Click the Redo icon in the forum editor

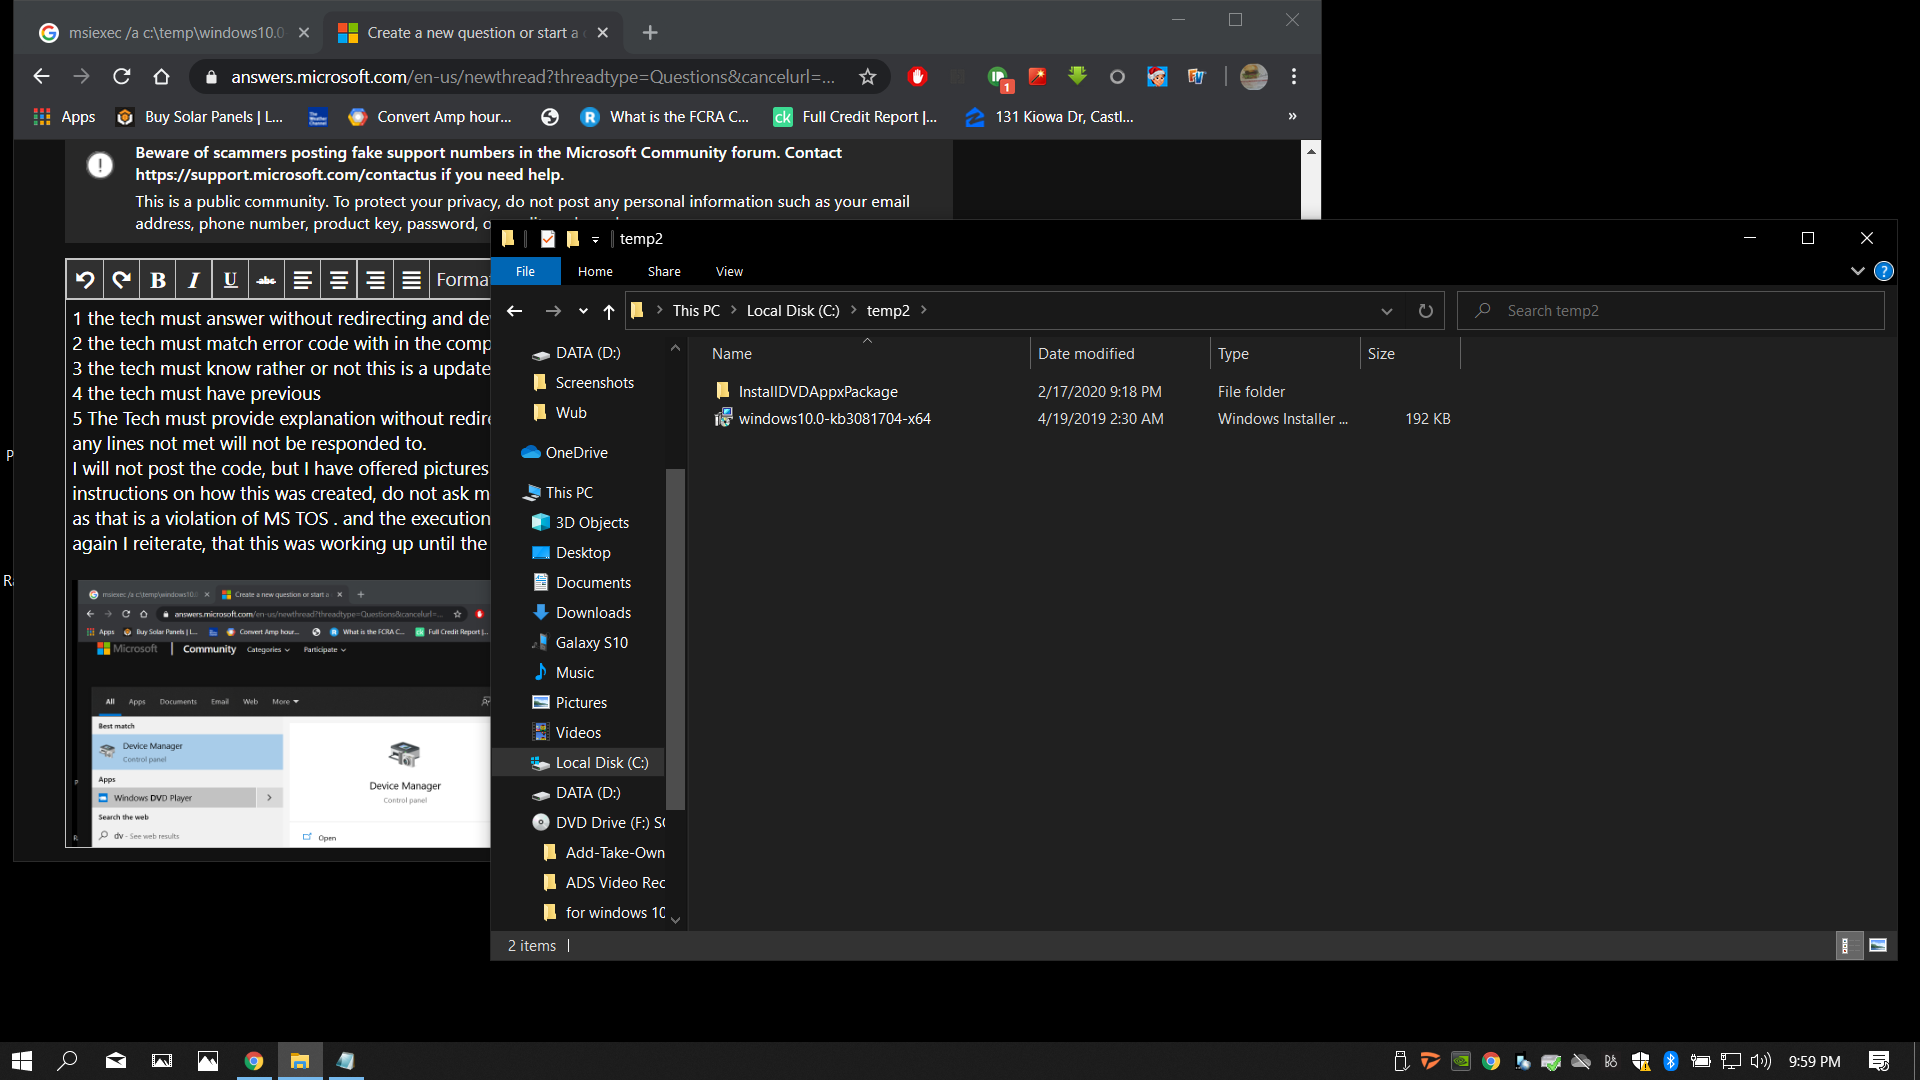coord(122,280)
